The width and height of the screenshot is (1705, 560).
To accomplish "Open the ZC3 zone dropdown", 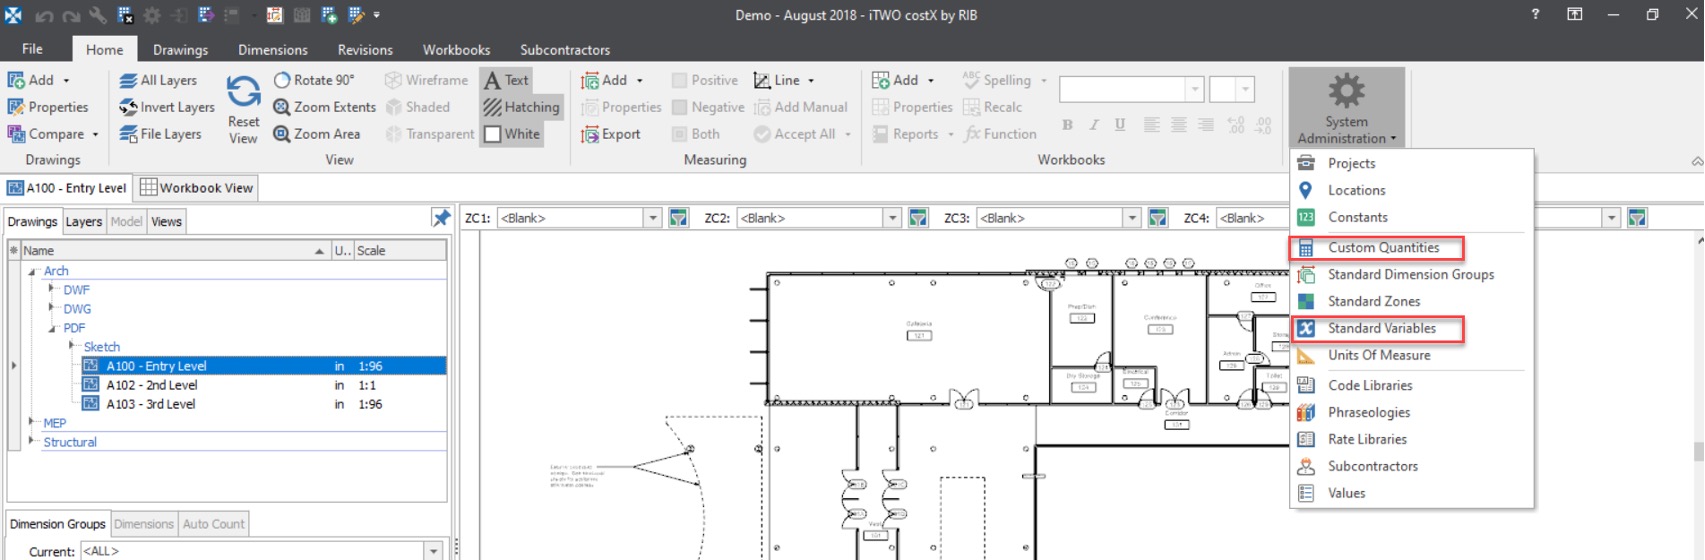I will 1132,218.
